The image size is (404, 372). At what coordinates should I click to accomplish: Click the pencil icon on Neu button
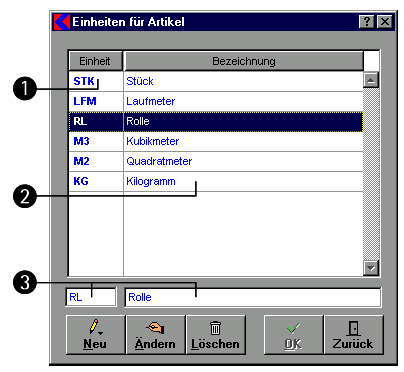pos(95,327)
